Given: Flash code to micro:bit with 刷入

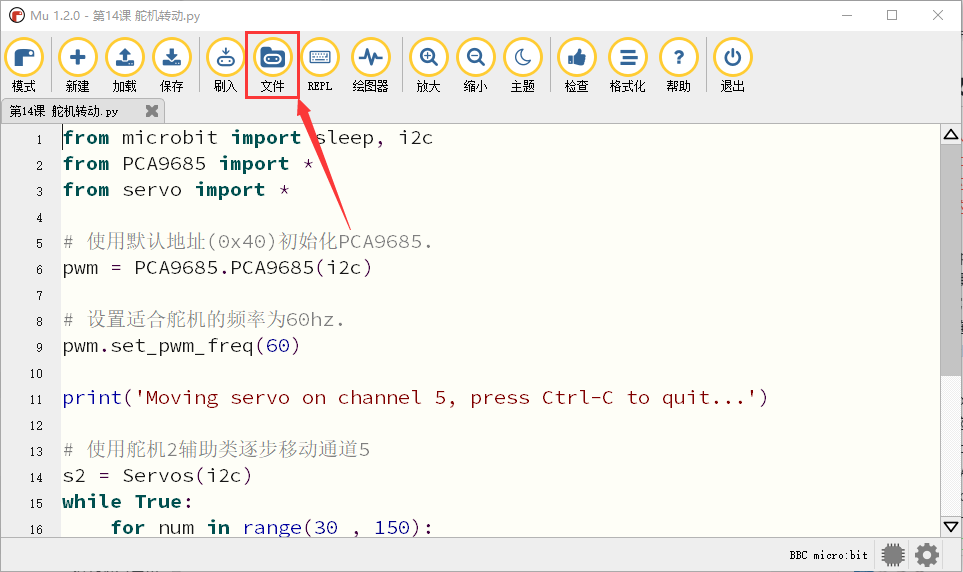Looking at the screenshot, I should (225, 65).
